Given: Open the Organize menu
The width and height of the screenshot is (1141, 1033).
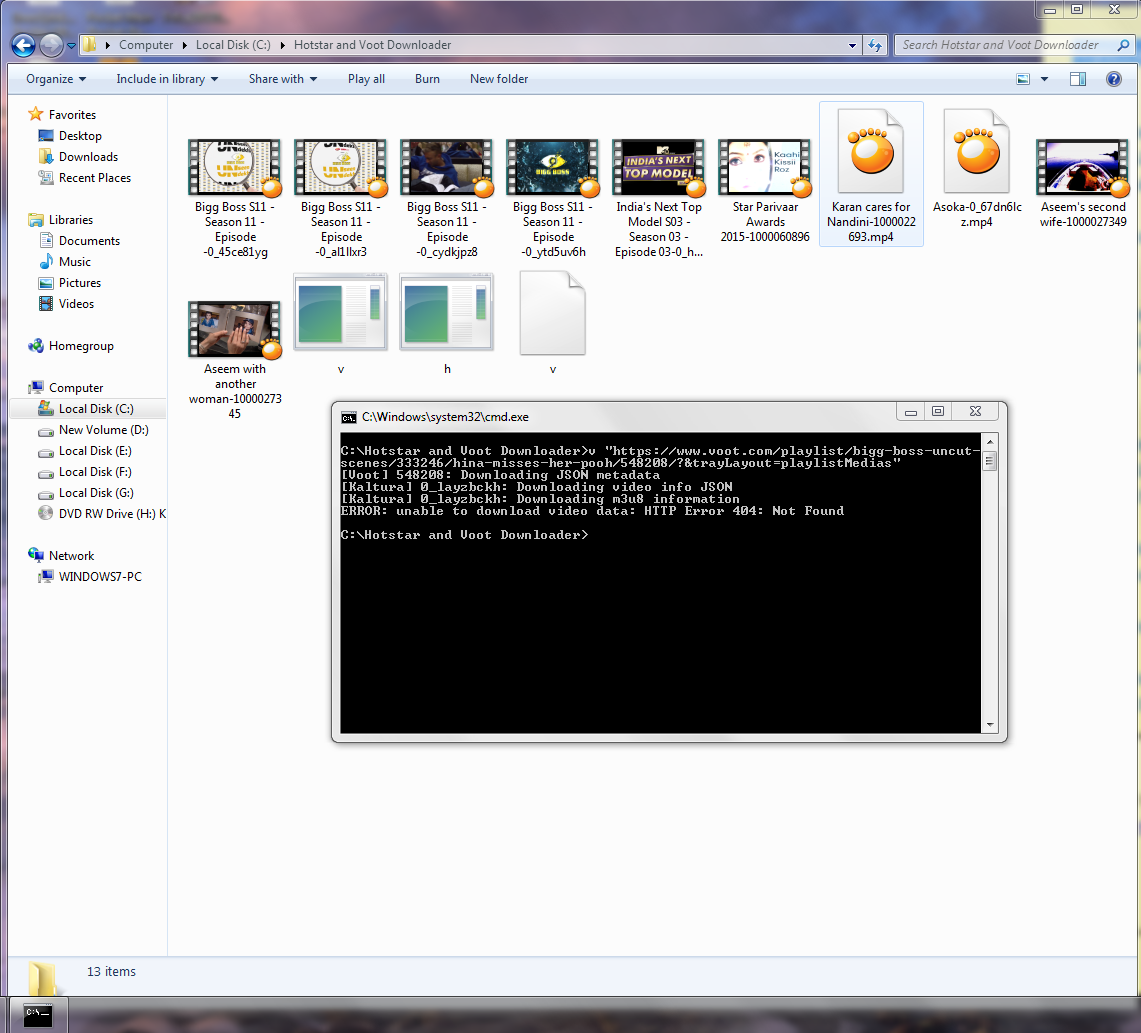Looking at the screenshot, I should (x=56, y=79).
